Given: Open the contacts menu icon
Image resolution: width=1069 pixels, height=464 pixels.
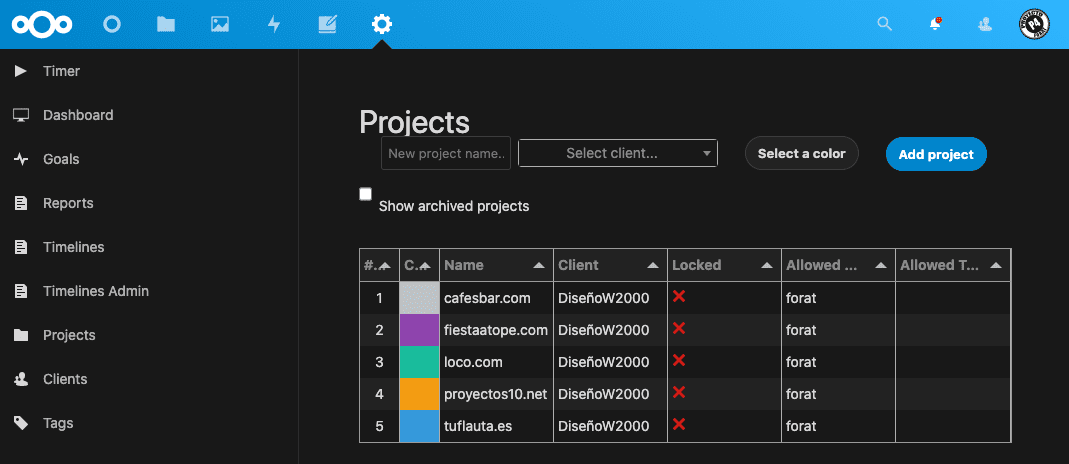Looking at the screenshot, I should (985, 24).
